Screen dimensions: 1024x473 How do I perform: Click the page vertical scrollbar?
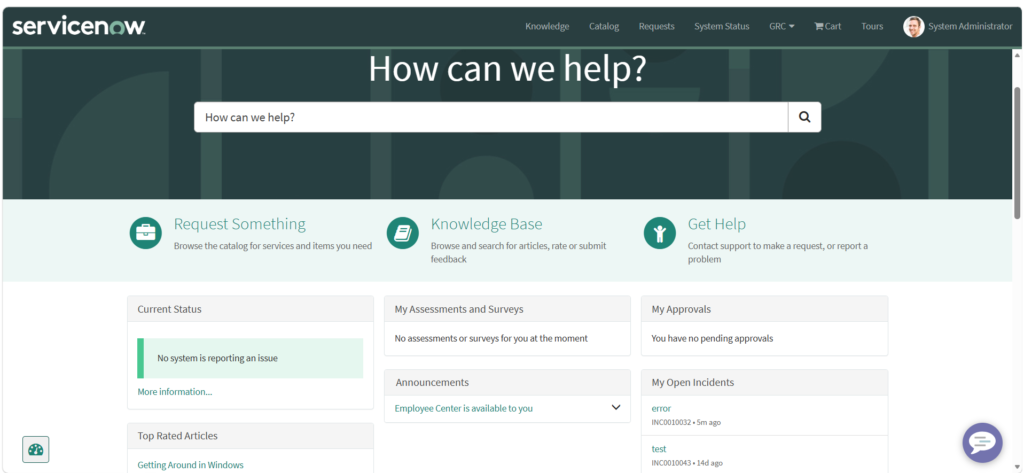[x=1017, y=150]
